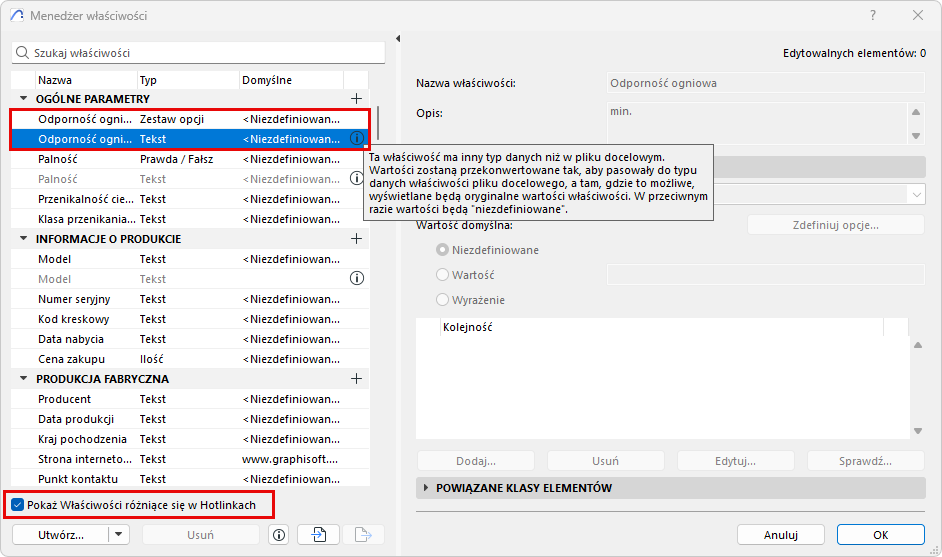Click info icon beside greyed Palność row
This screenshot has width=942, height=557.
click(x=357, y=178)
